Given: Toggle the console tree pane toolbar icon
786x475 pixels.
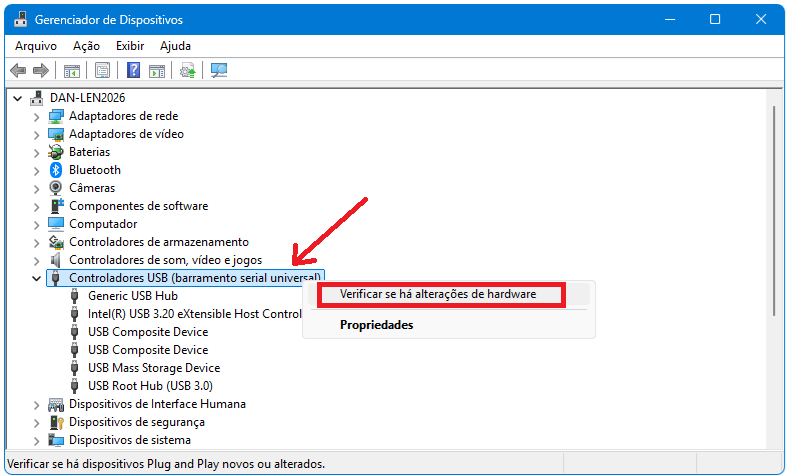Looking at the screenshot, I should coord(72,71).
